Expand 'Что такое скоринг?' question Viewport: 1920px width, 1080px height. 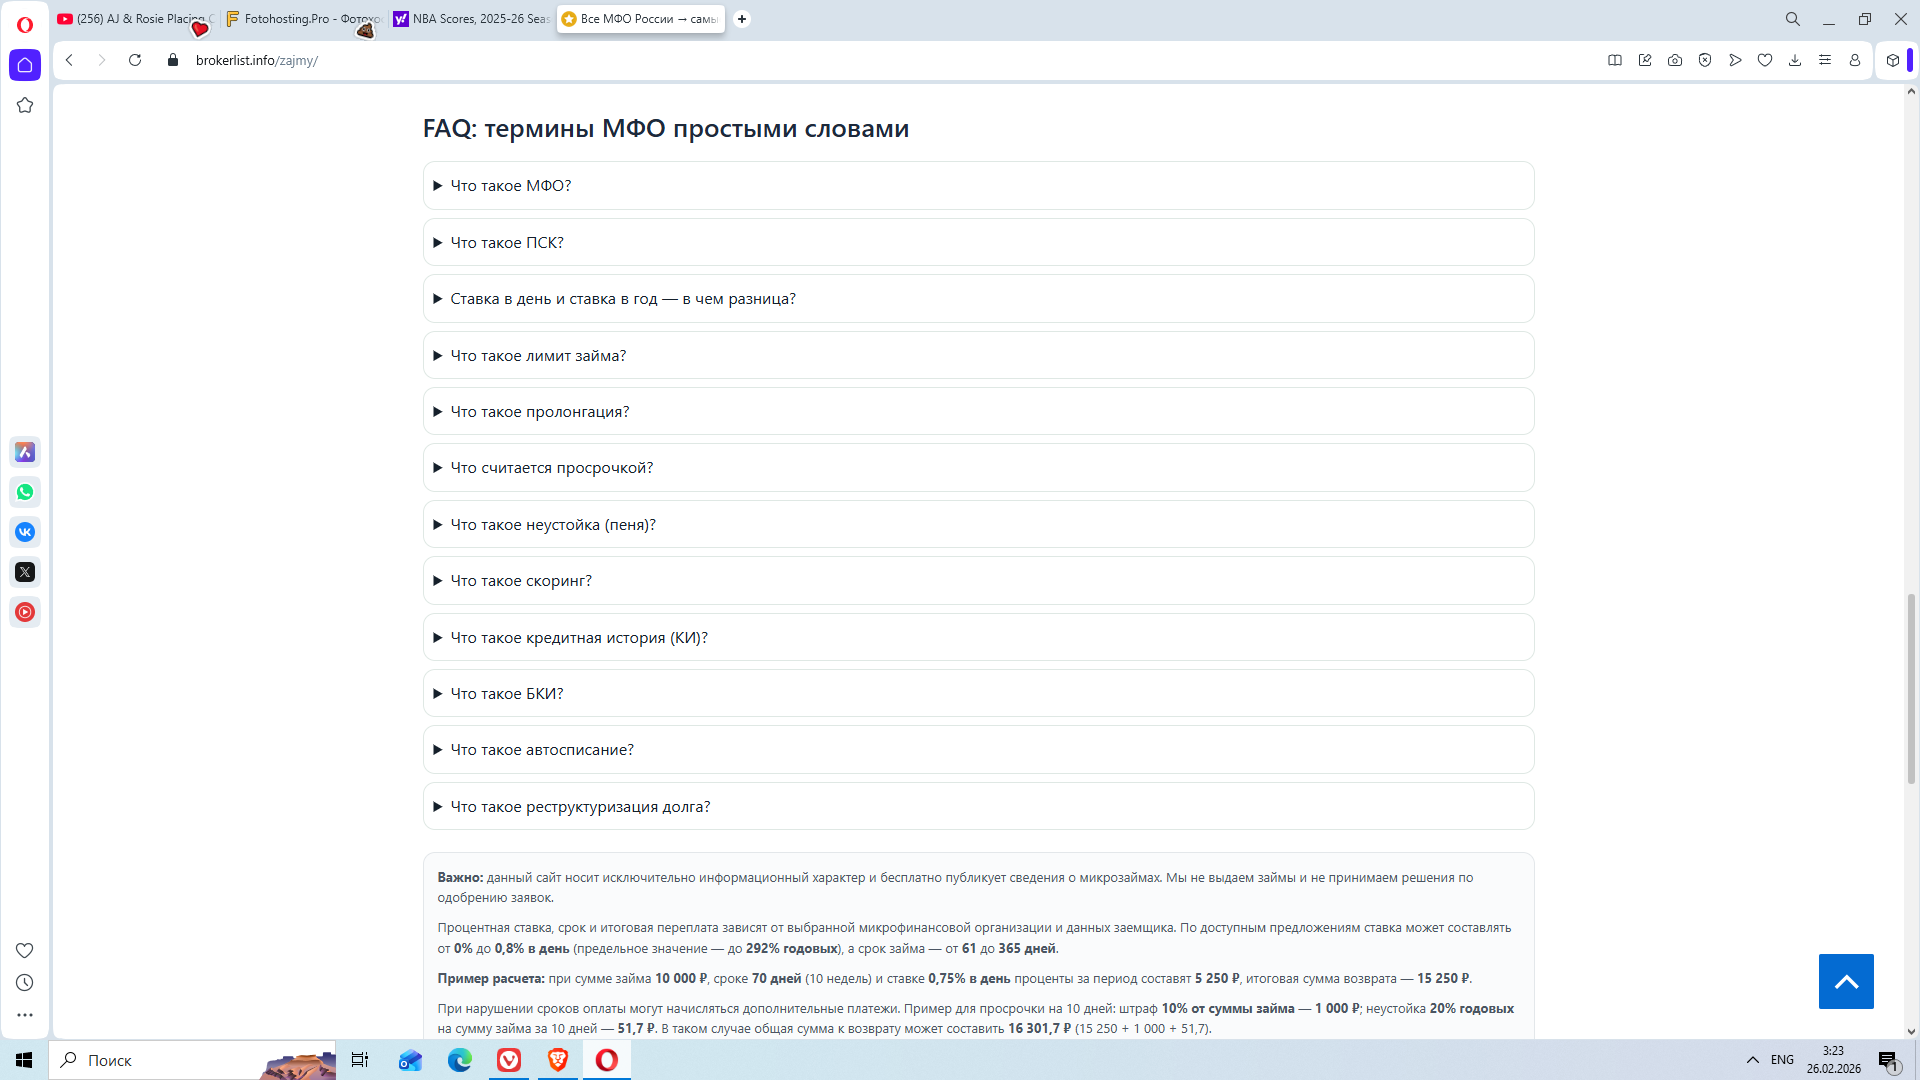[521, 581]
